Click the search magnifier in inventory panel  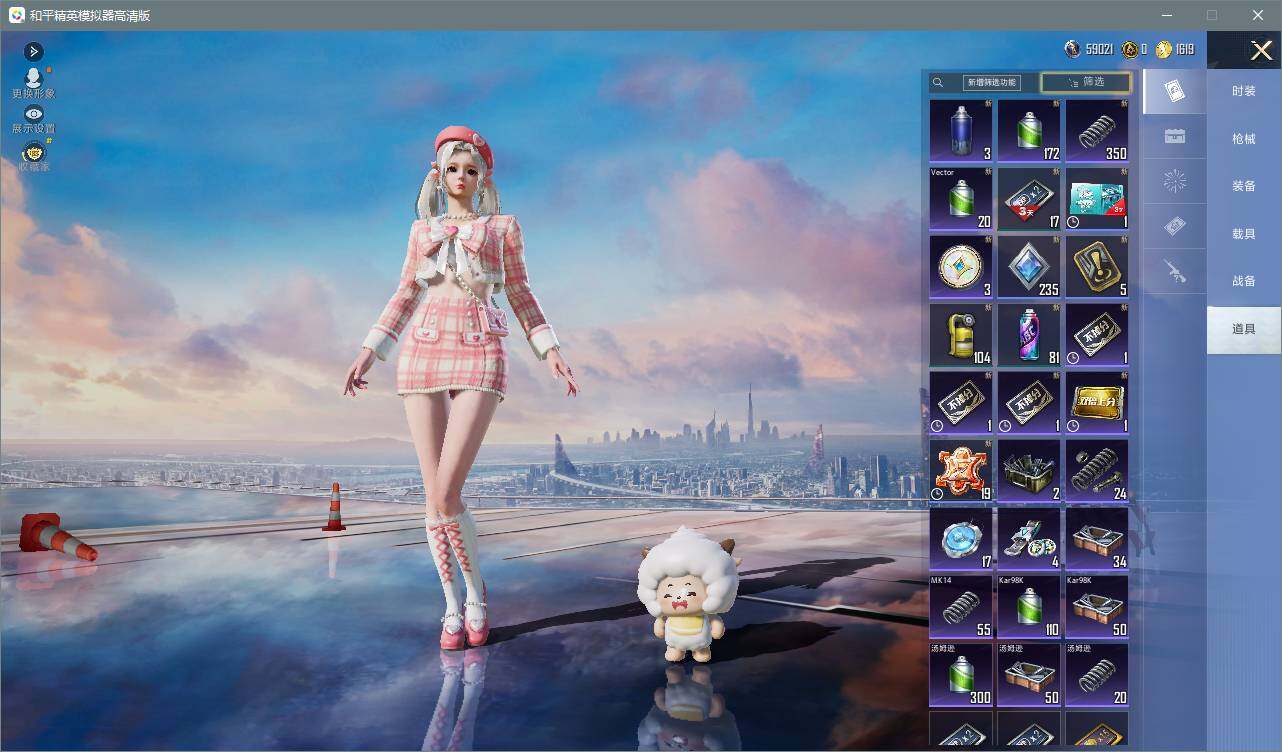938,83
